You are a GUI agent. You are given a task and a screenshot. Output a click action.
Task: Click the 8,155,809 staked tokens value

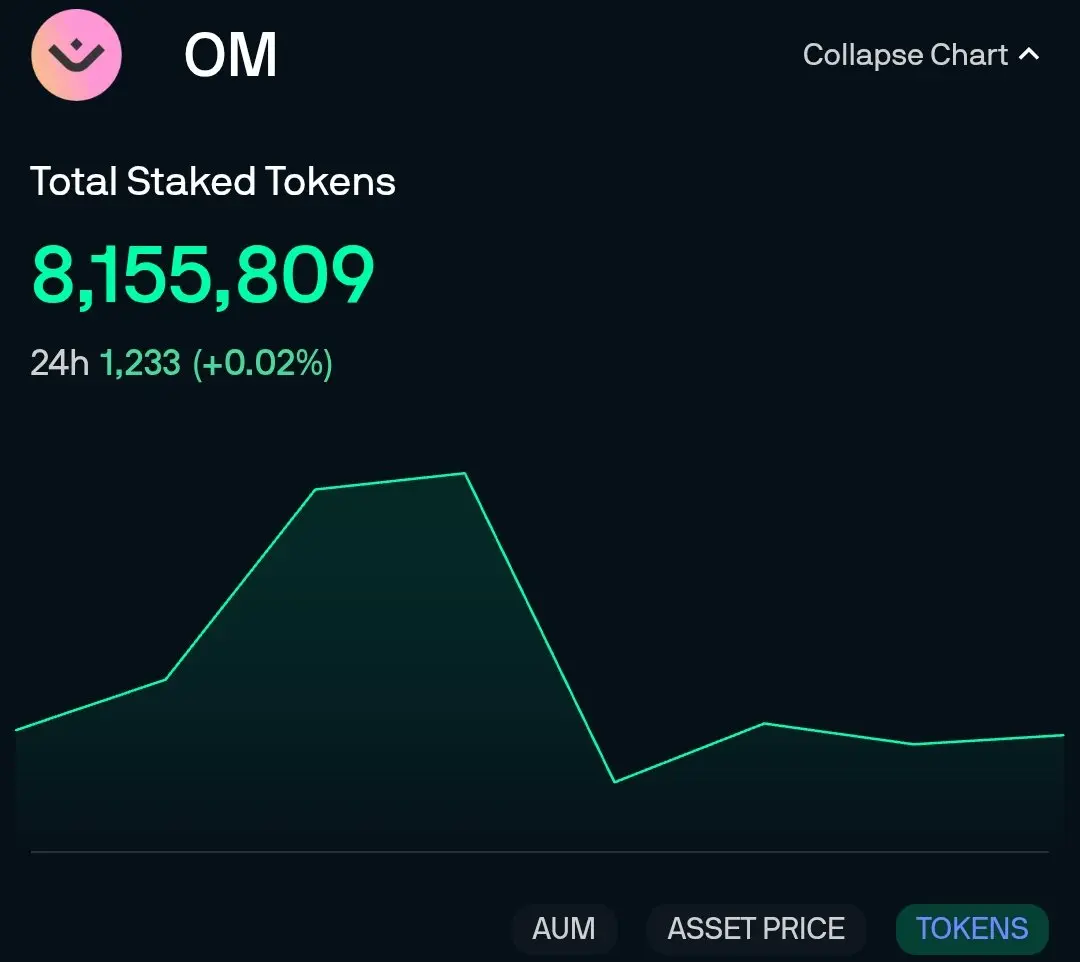click(203, 275)
